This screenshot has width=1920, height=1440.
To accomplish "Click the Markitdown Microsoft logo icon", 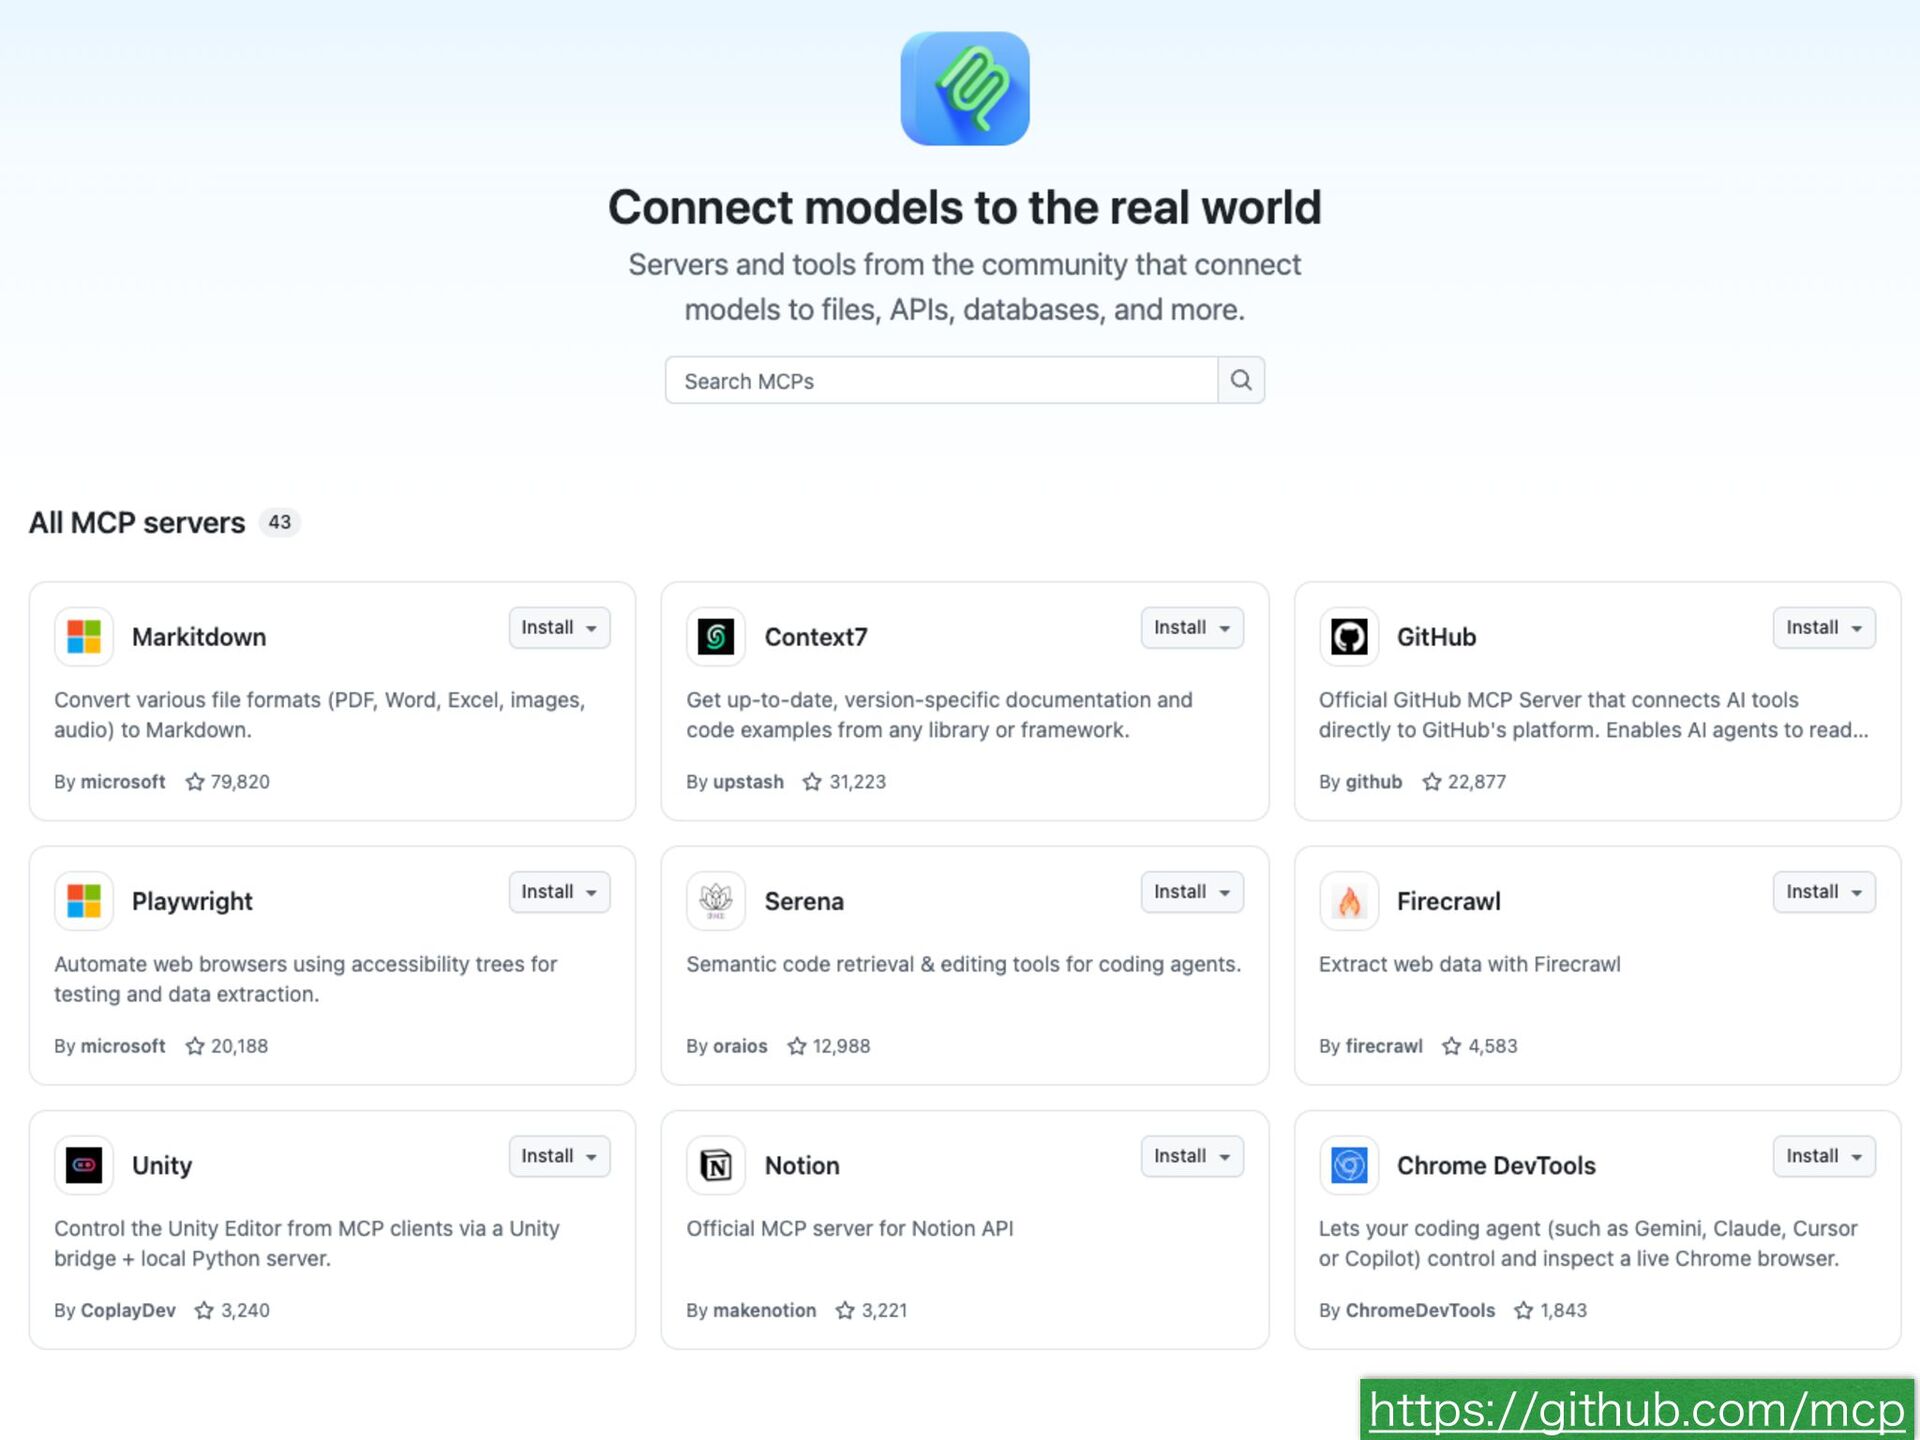I will [x=84, y=637].
